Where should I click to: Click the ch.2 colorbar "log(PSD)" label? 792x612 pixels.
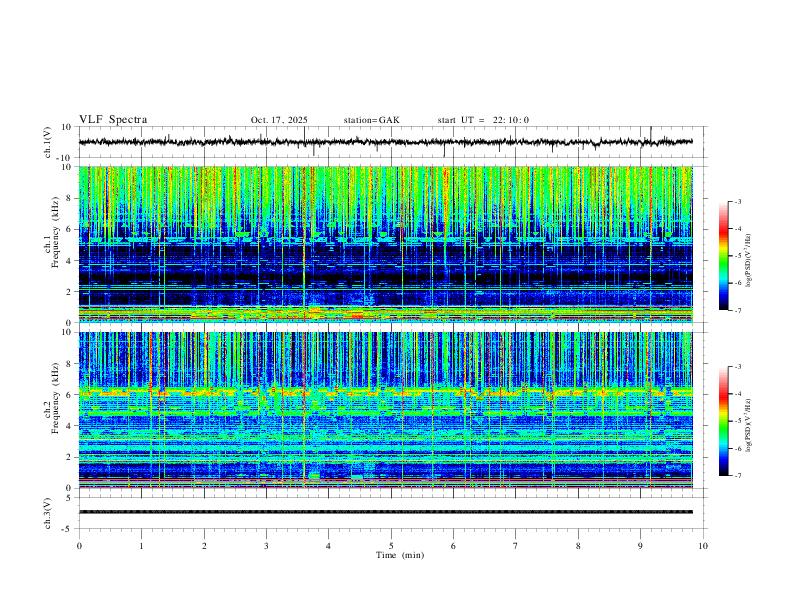tap(748, 426)
